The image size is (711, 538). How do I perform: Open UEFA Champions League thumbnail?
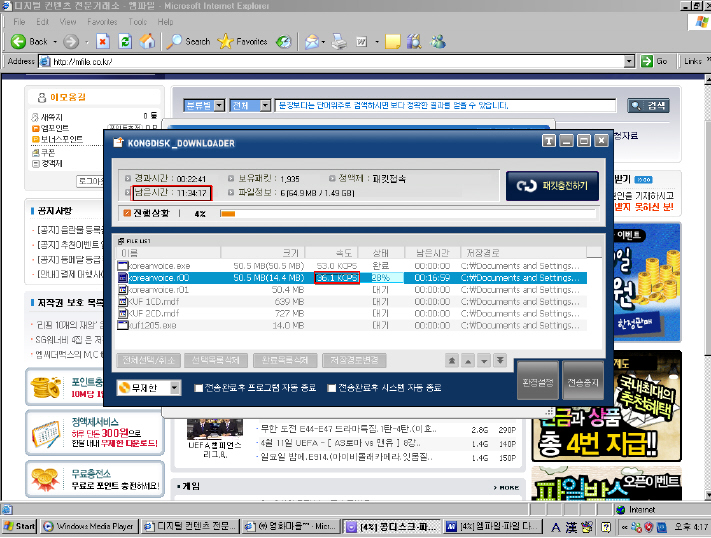214,429
